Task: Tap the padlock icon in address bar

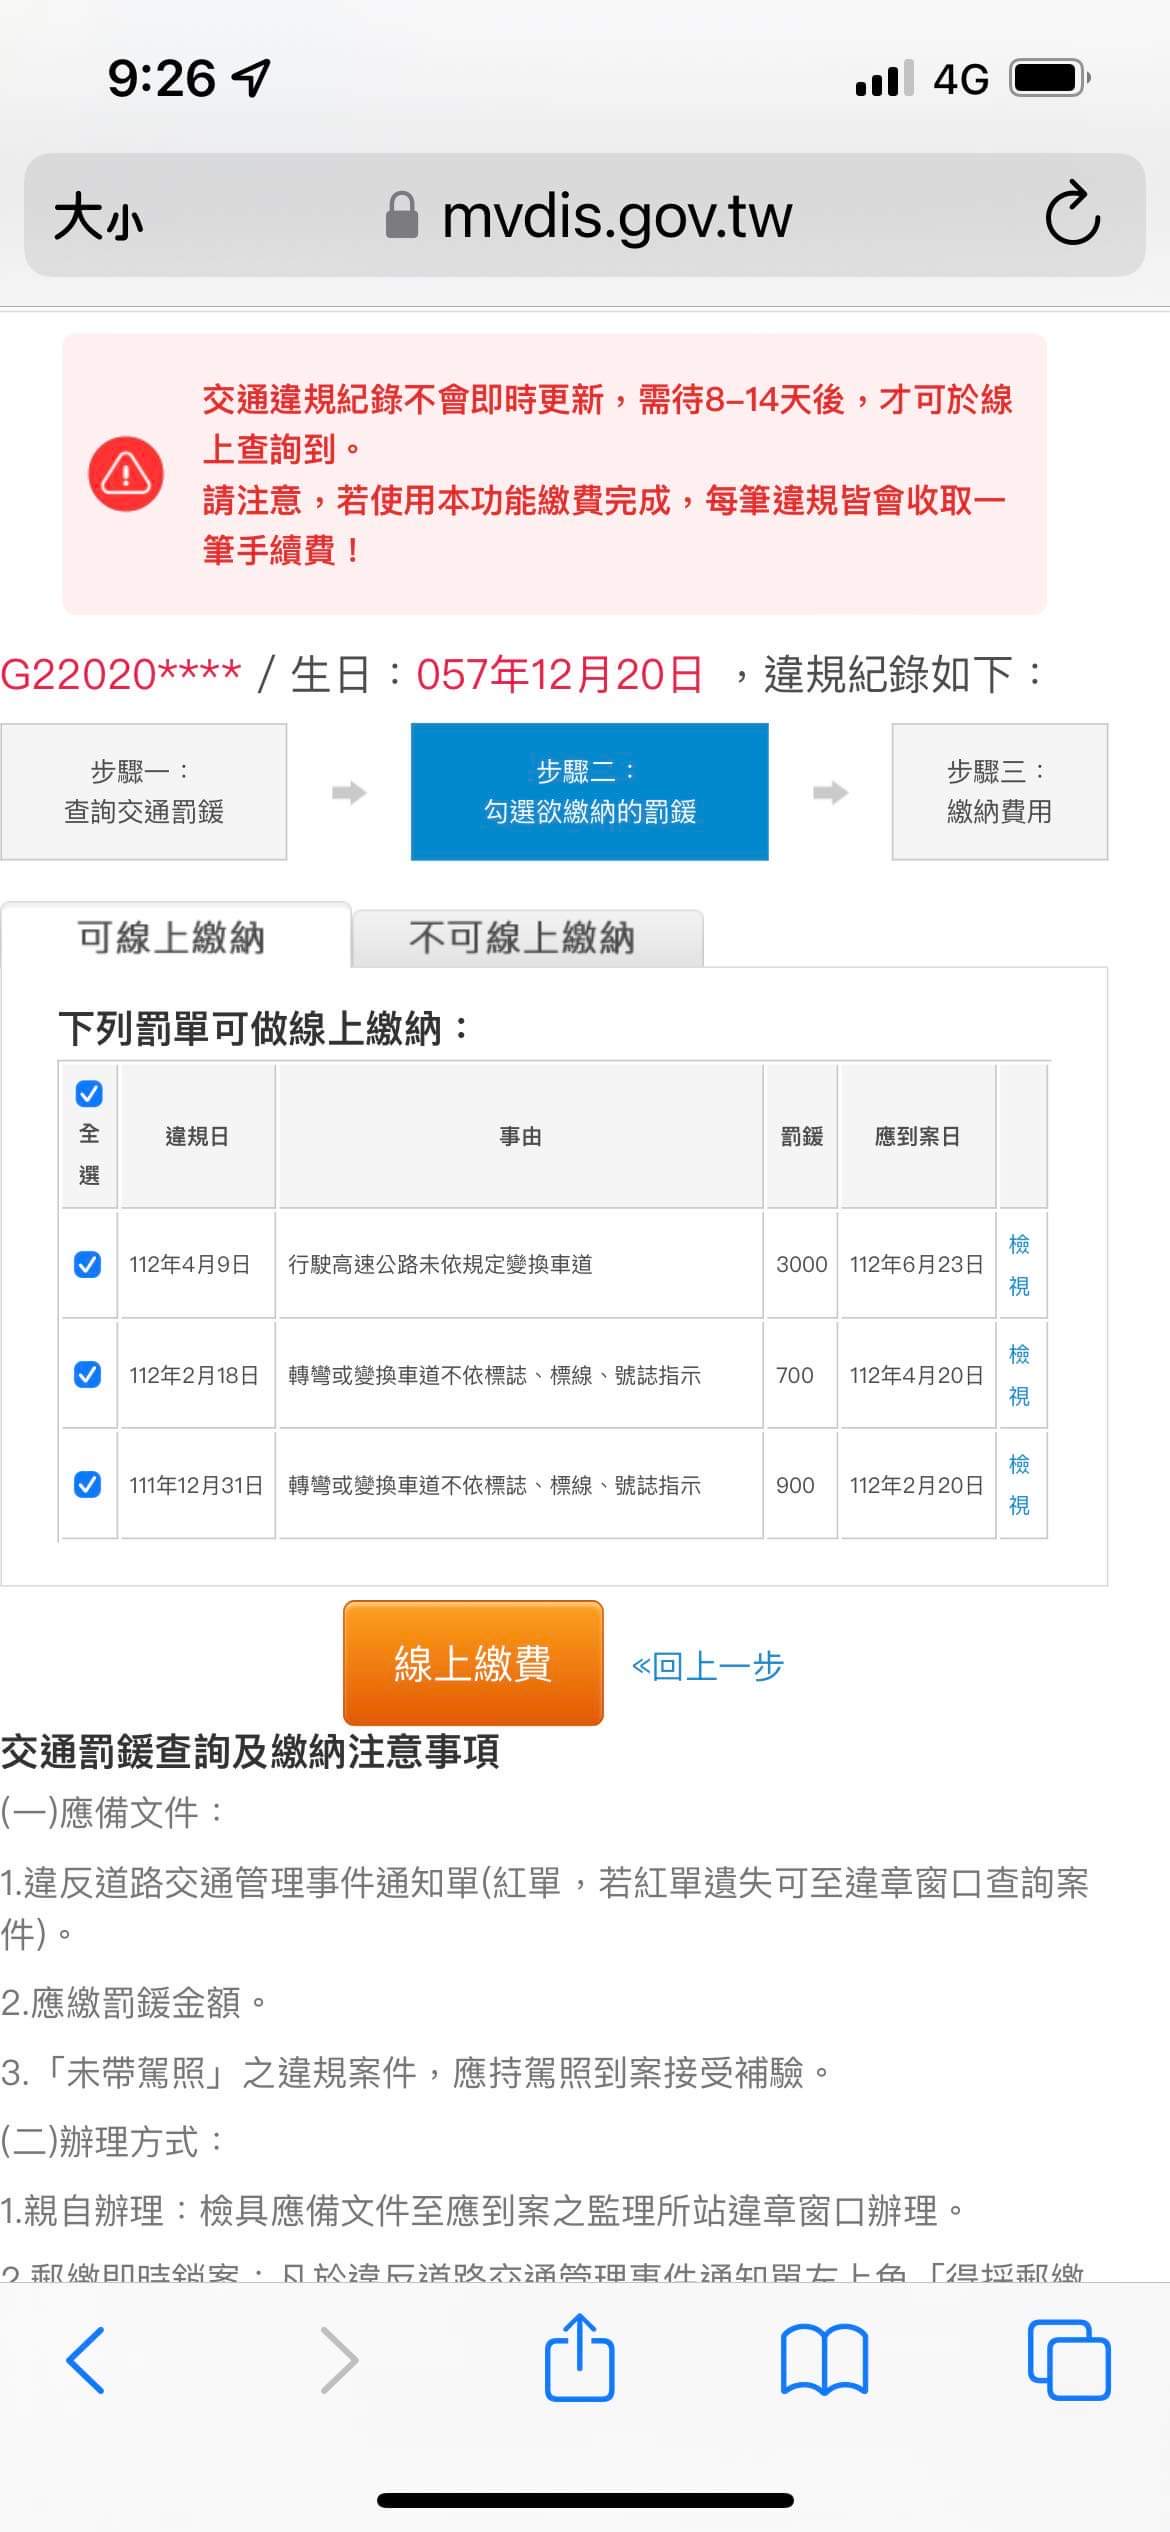Action: tap(402, 215)
